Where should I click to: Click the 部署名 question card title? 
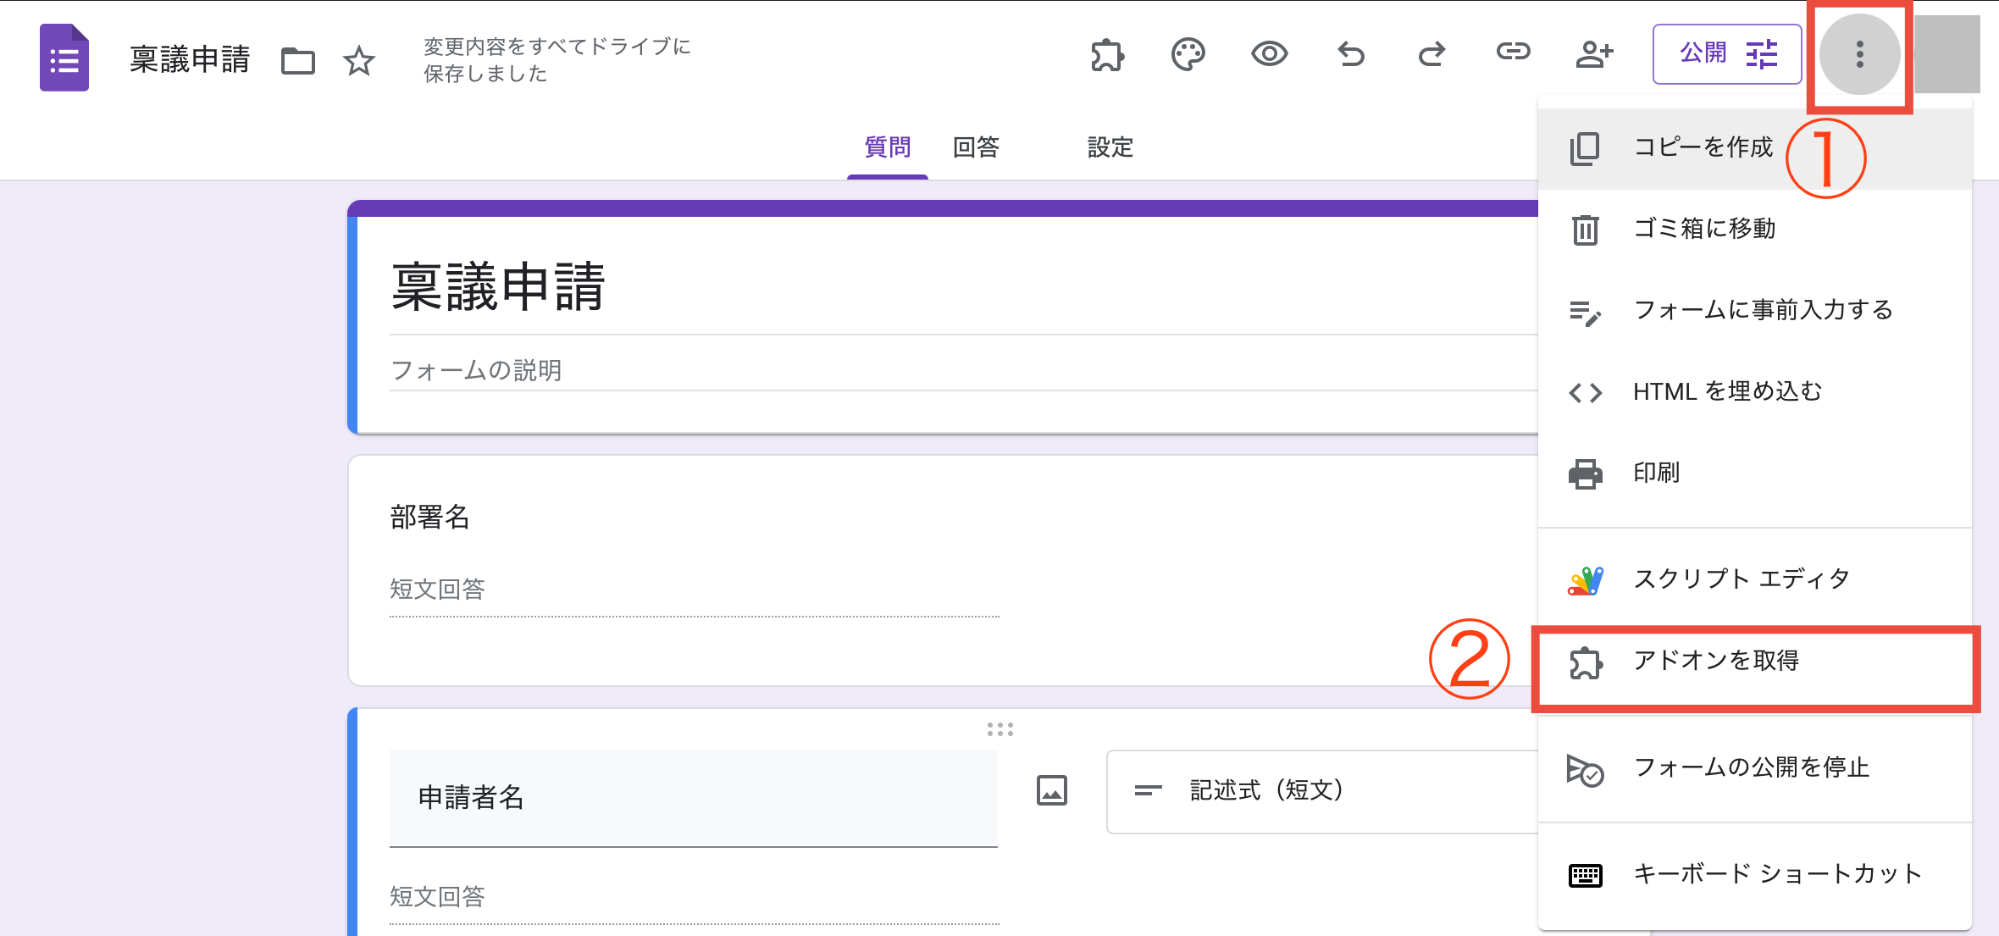[x=430, y=517]
